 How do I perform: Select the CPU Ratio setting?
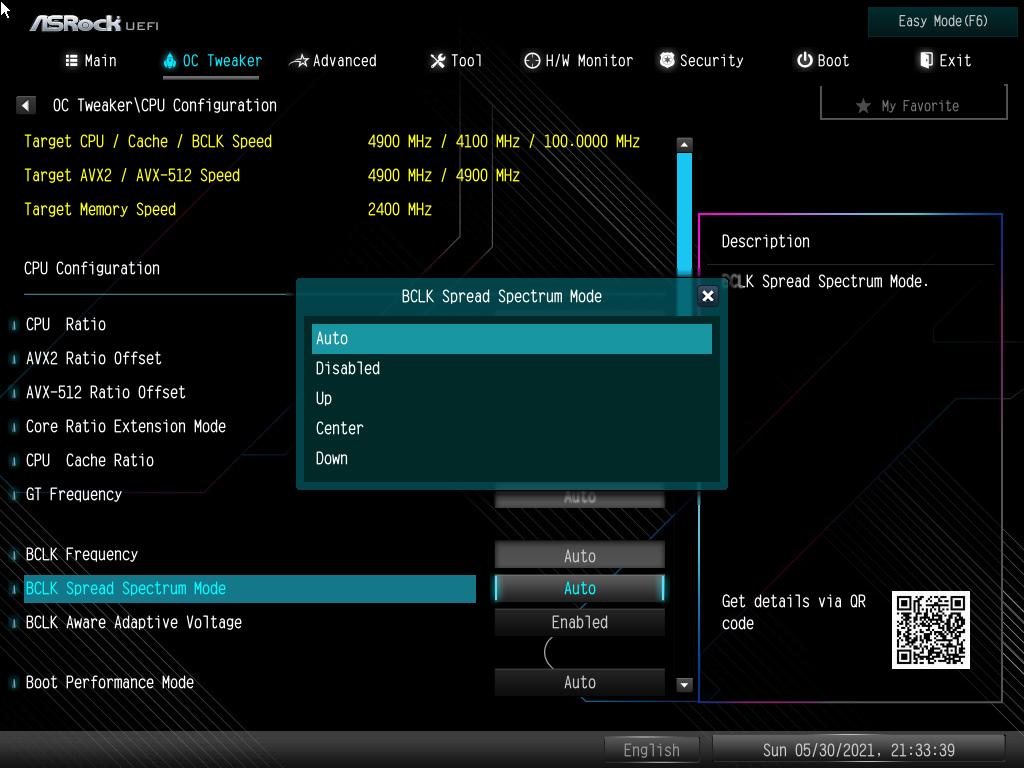point(65,325)
